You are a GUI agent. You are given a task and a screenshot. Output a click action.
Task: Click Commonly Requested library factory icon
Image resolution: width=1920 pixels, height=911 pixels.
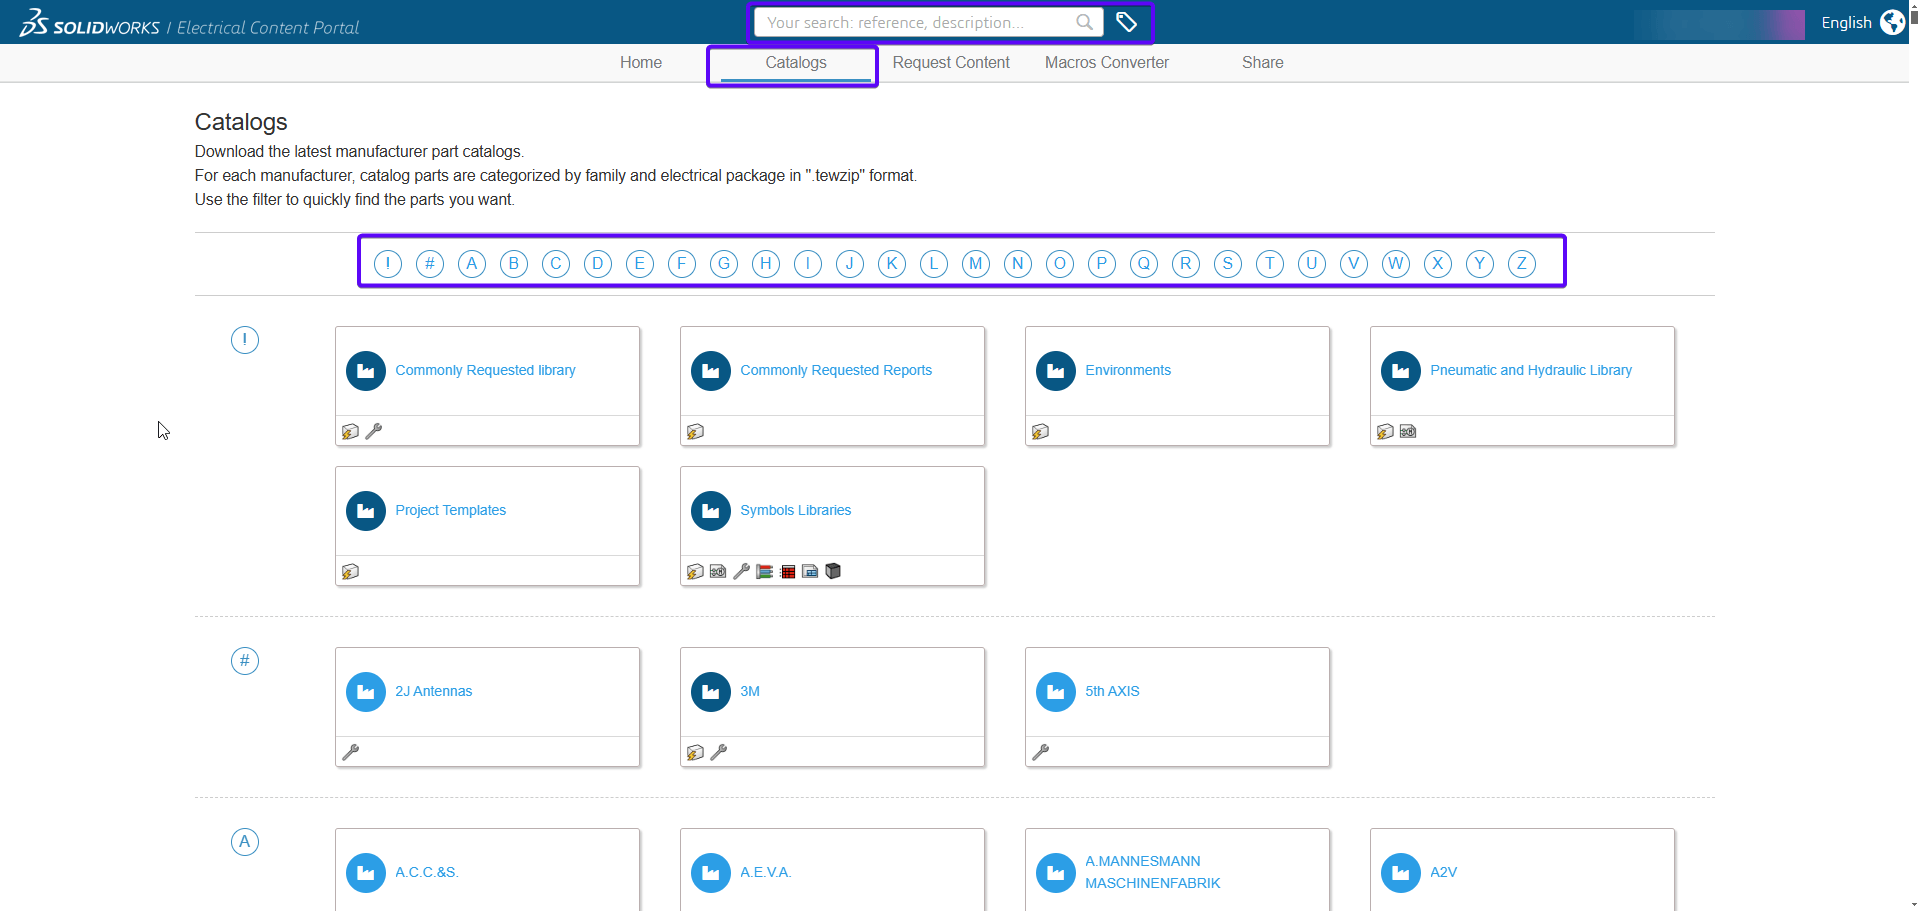[366, 371]
